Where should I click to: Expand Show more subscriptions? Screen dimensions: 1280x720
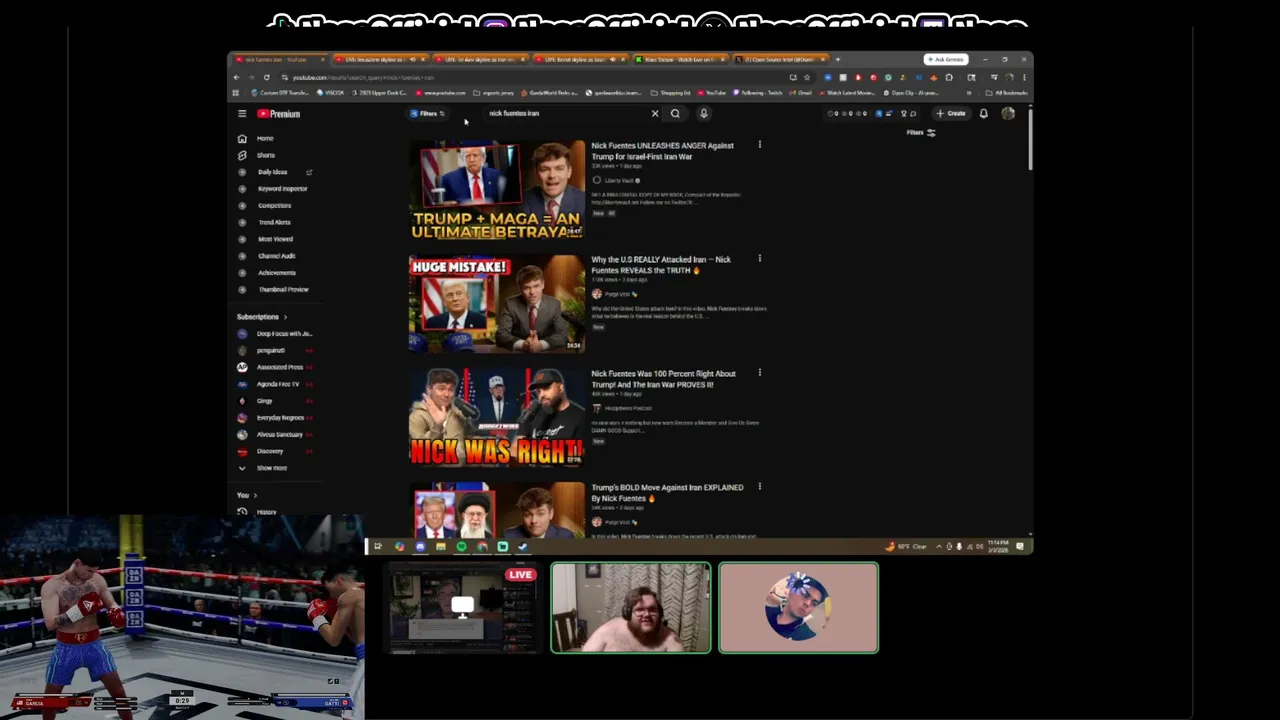tap(277, 468)
